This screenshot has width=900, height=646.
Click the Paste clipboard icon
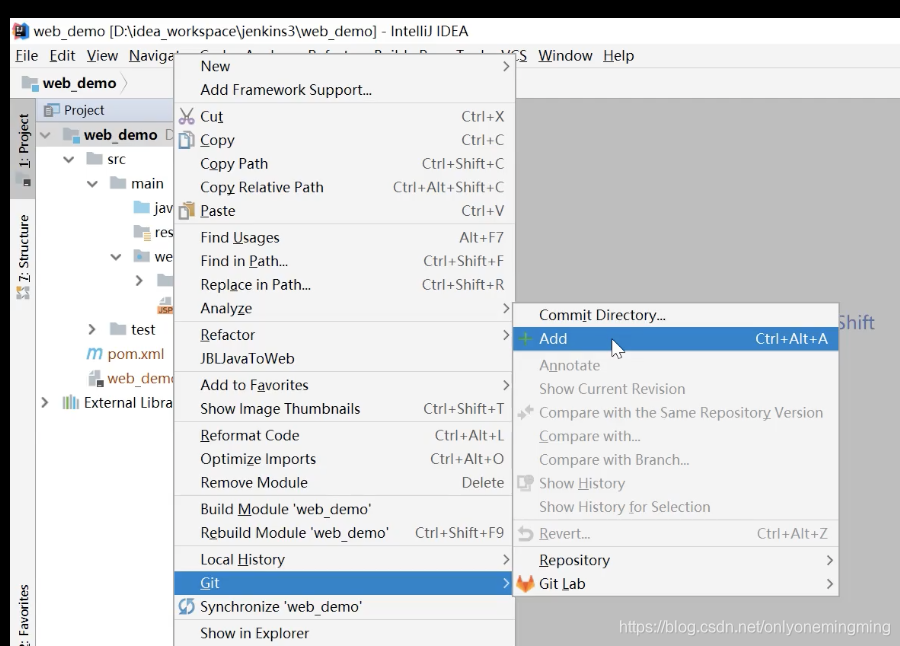pyautogui.click(x=187, y=211)
